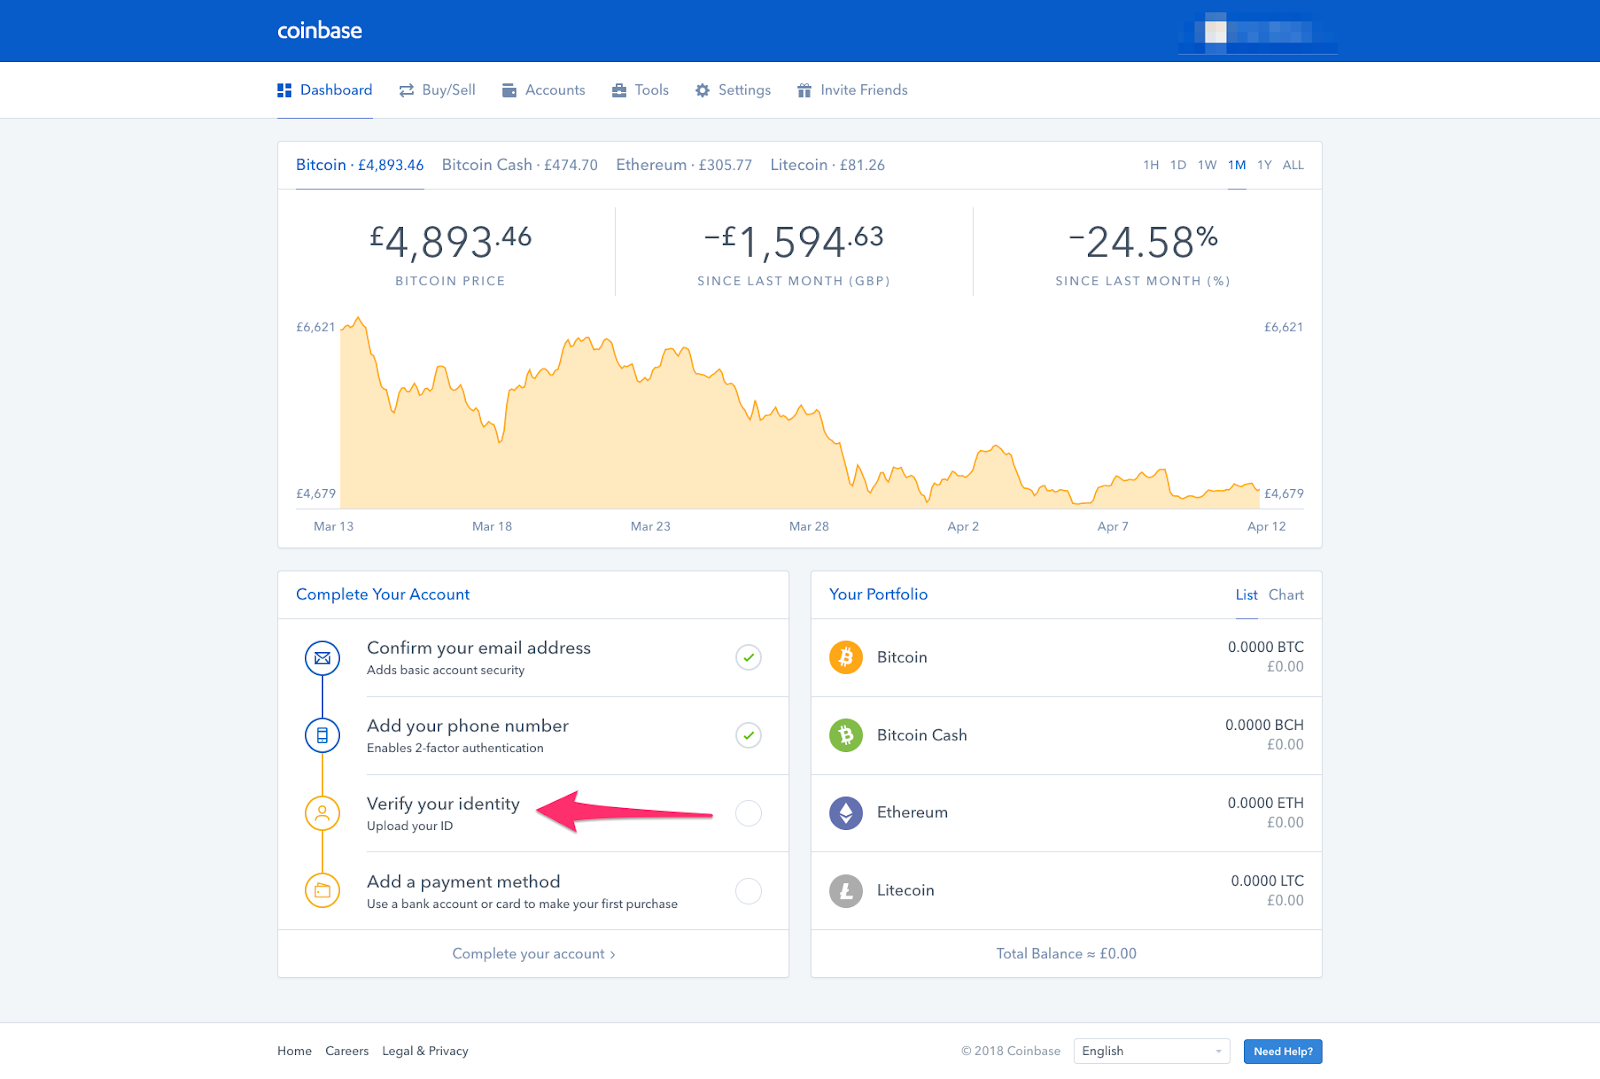Click Verify your identity step
Screen dimensions: 1600x1079
point(533,813)
